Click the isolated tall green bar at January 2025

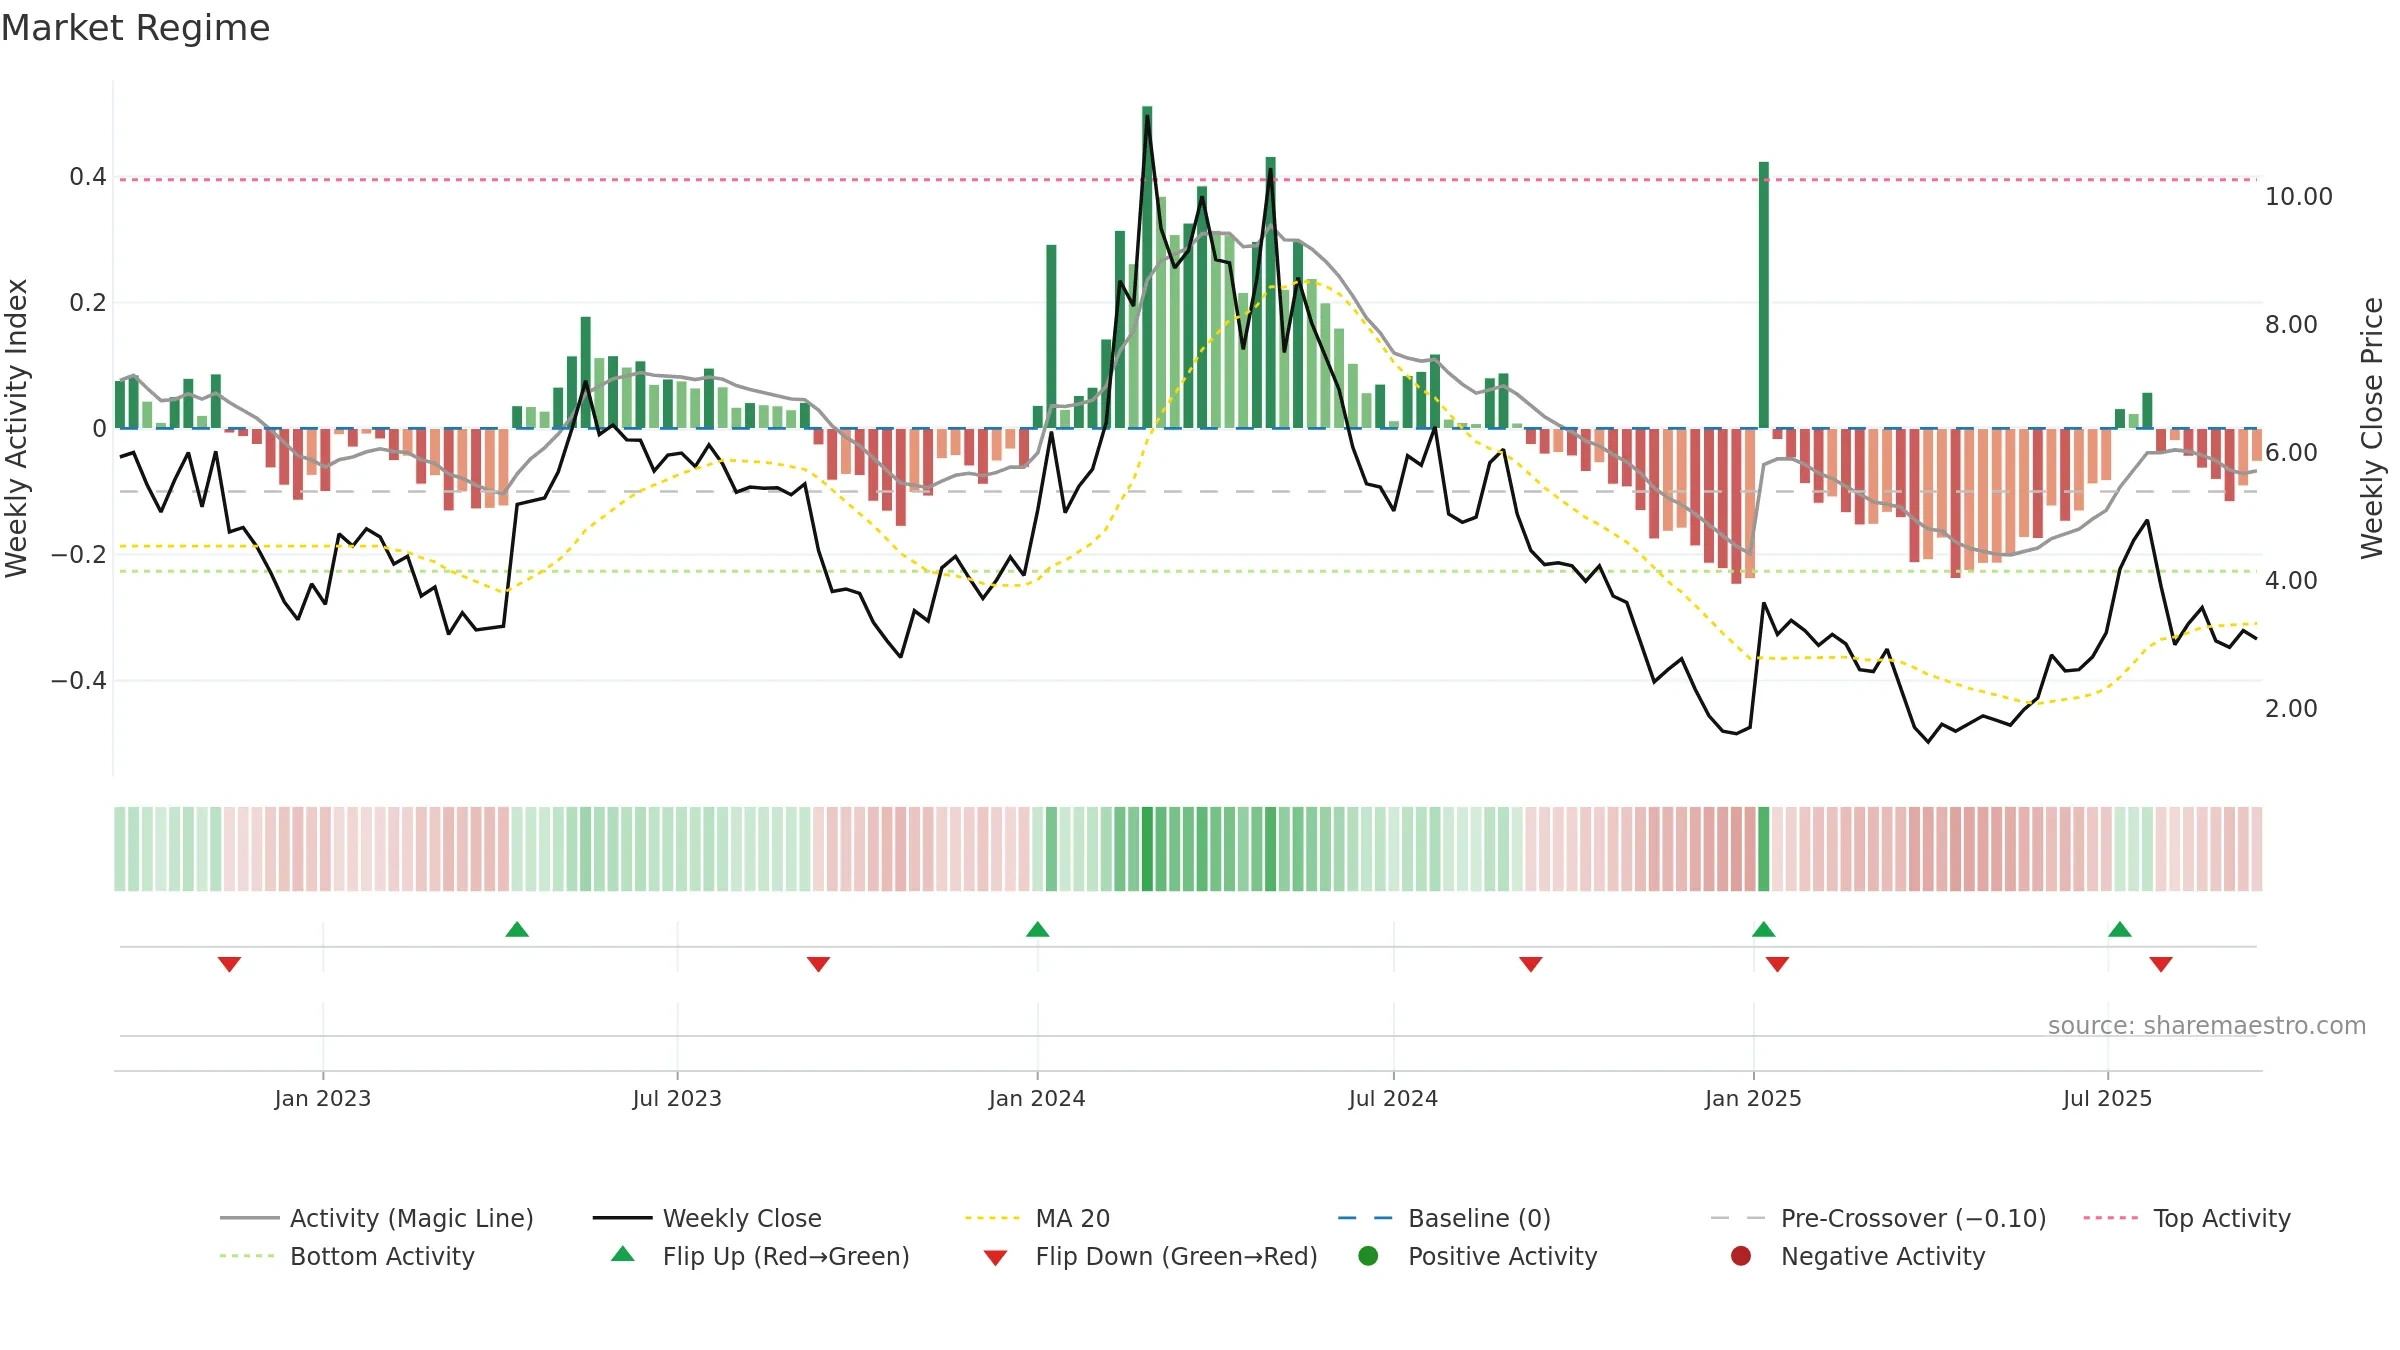point(1764,295)
